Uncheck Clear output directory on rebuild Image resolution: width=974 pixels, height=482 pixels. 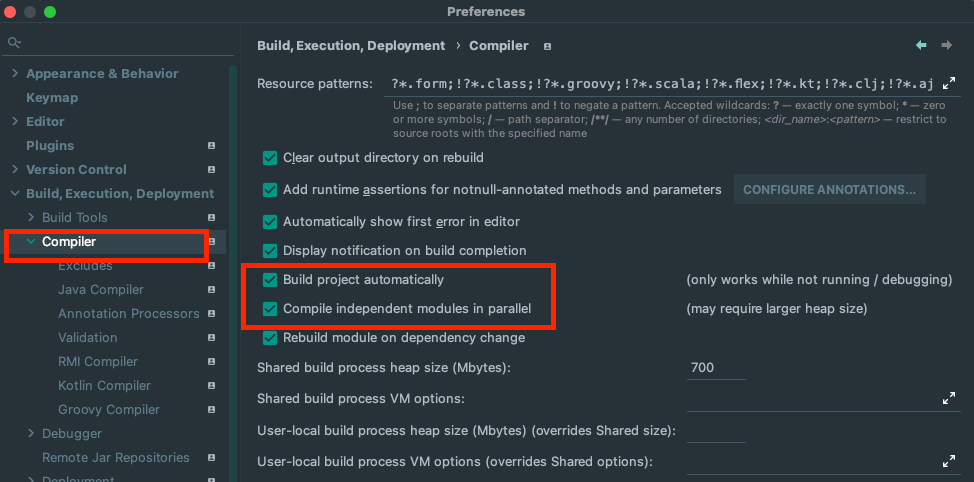[270, 158]
